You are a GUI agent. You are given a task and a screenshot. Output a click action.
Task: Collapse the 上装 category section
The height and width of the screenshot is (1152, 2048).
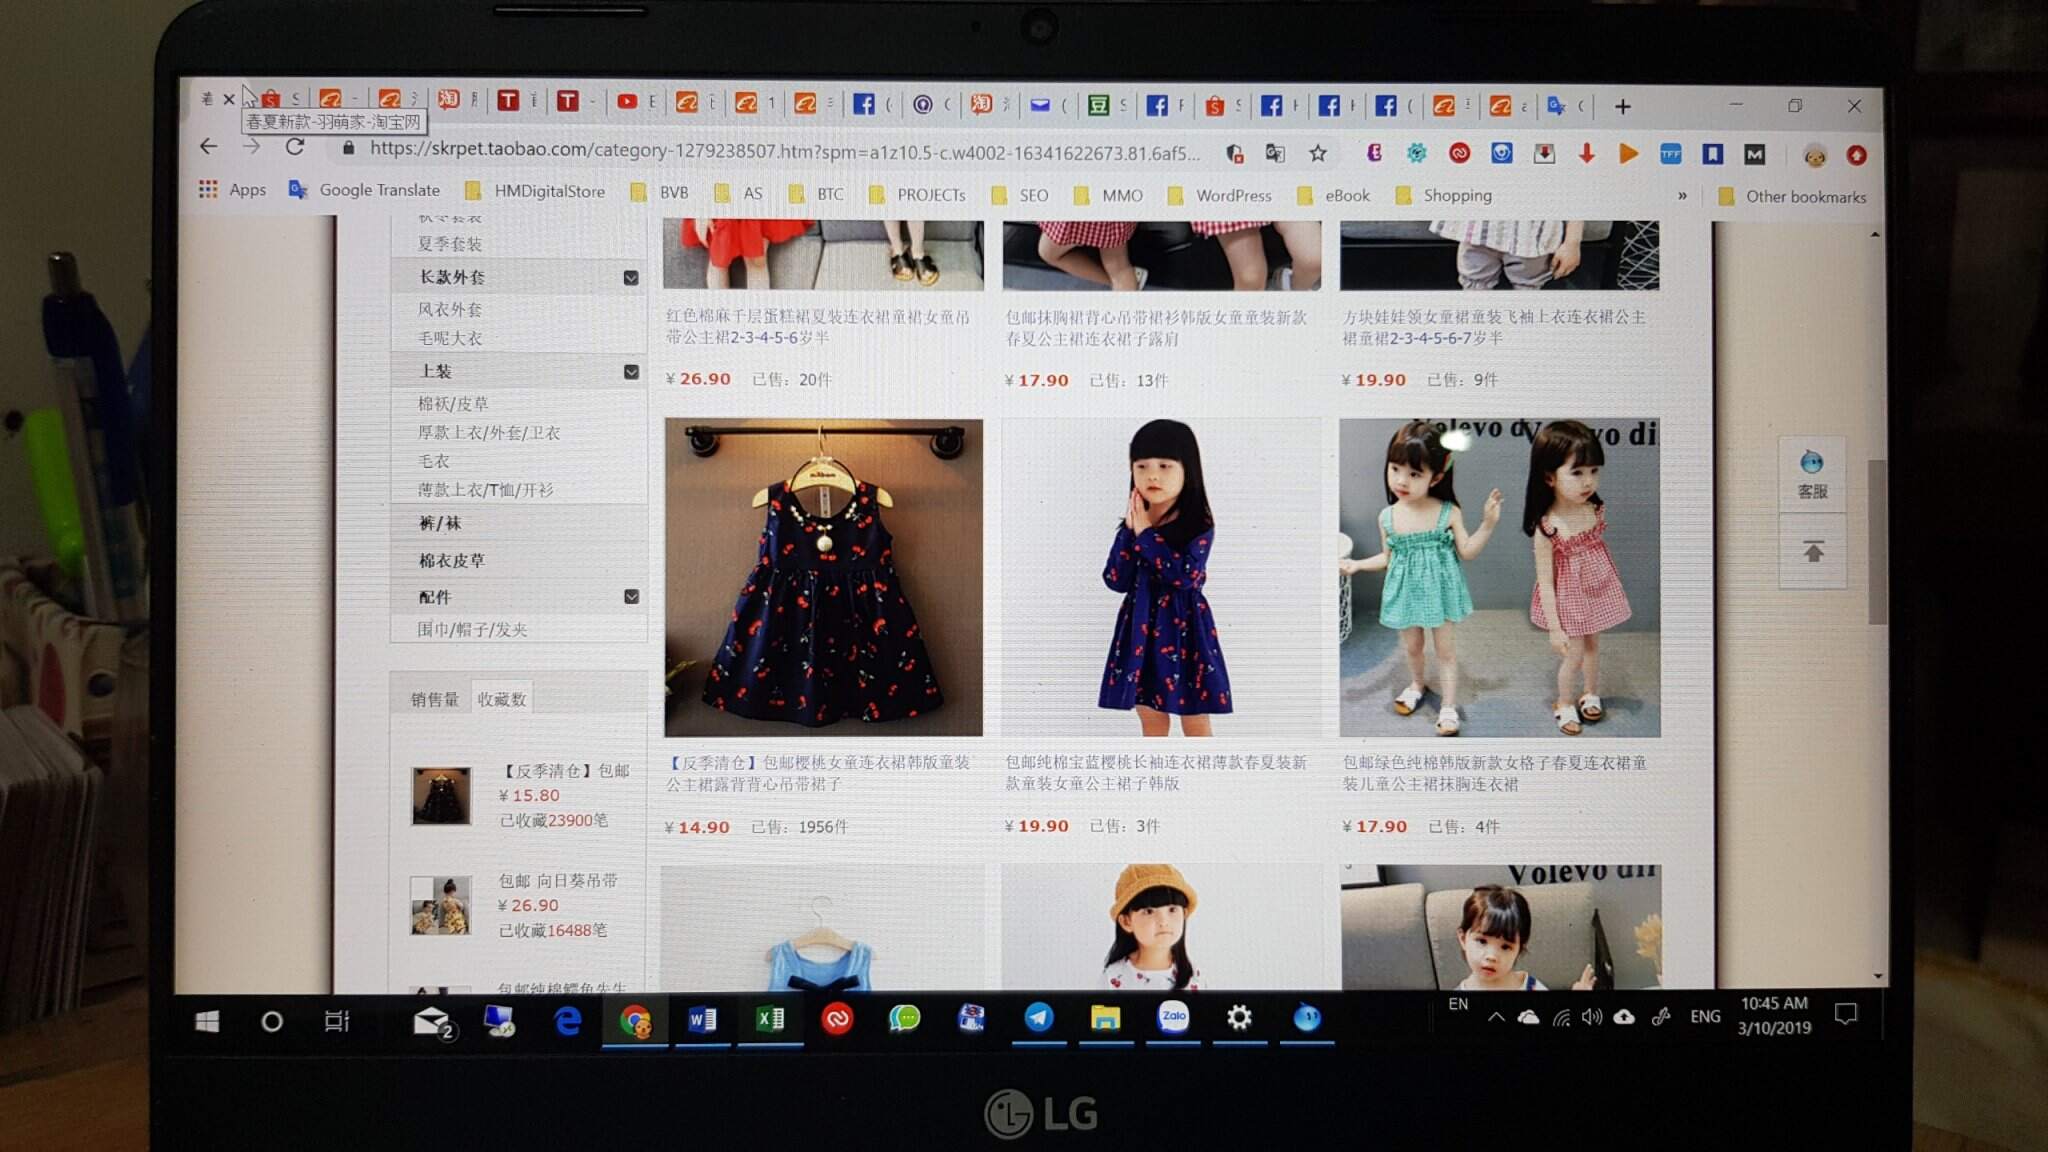tap(631, 372)
